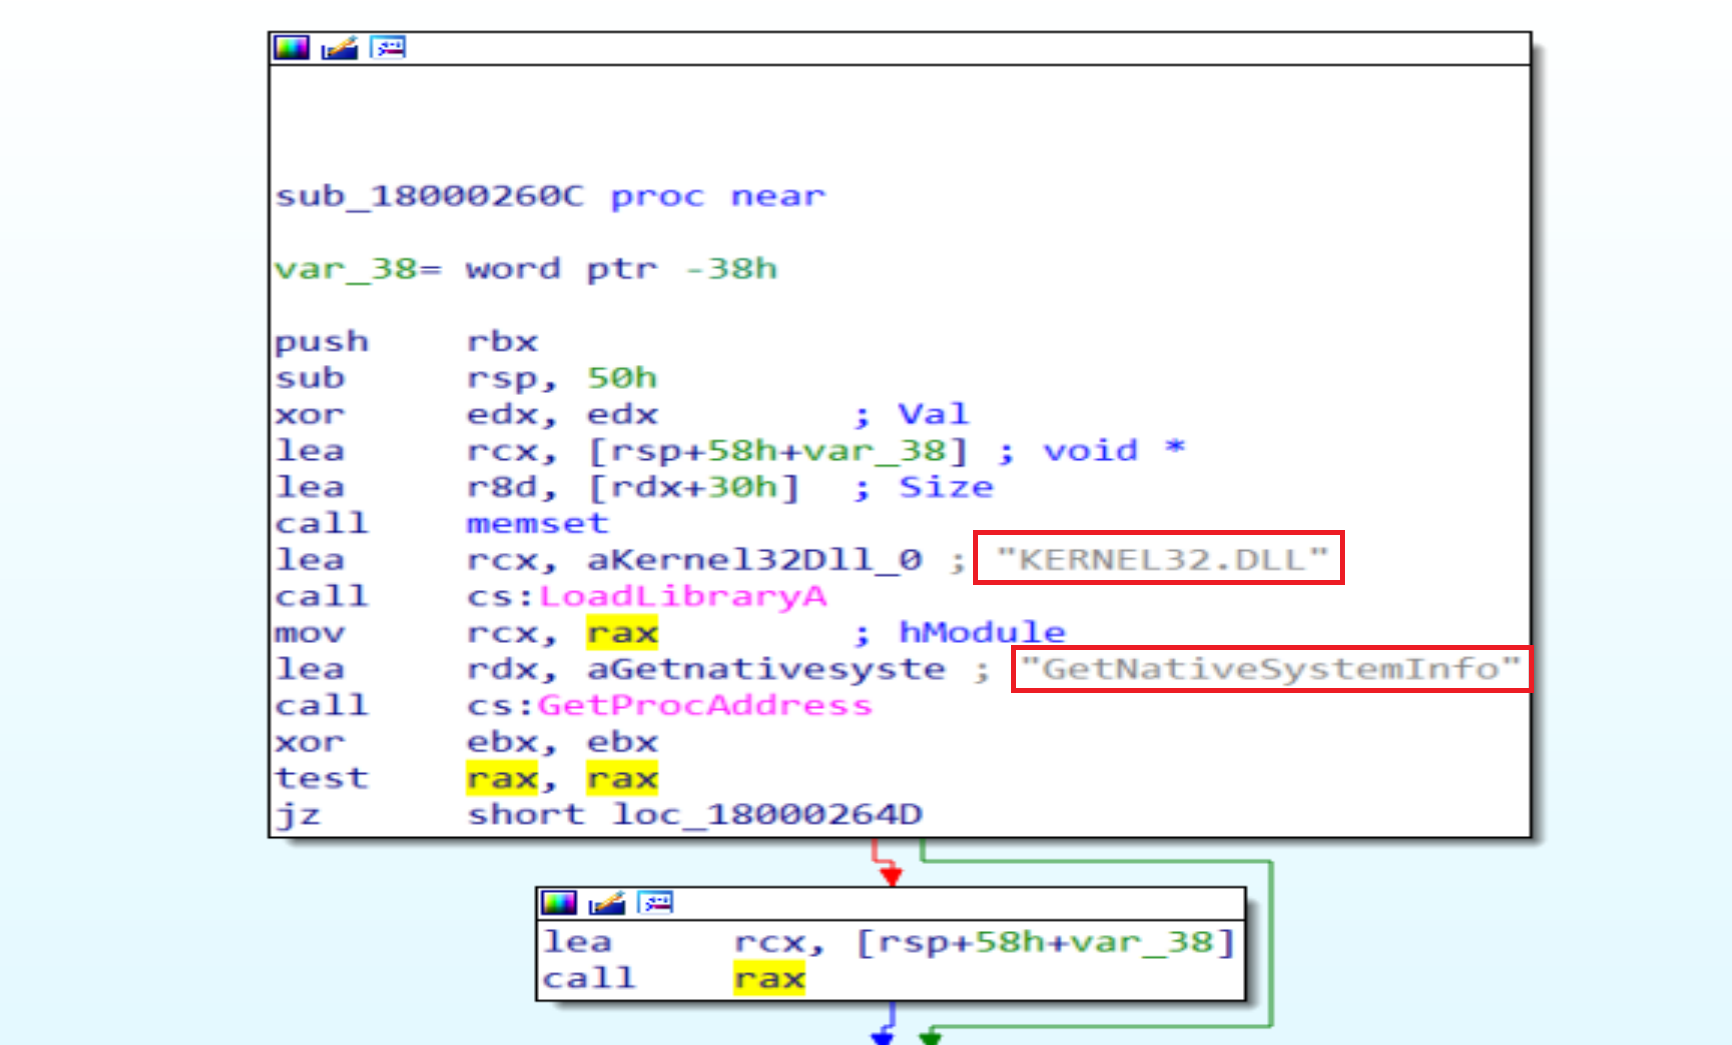The image size is (1732, 1045).
Task: Click the GetProcAddress import name
Action: click(x=705, y=705)
